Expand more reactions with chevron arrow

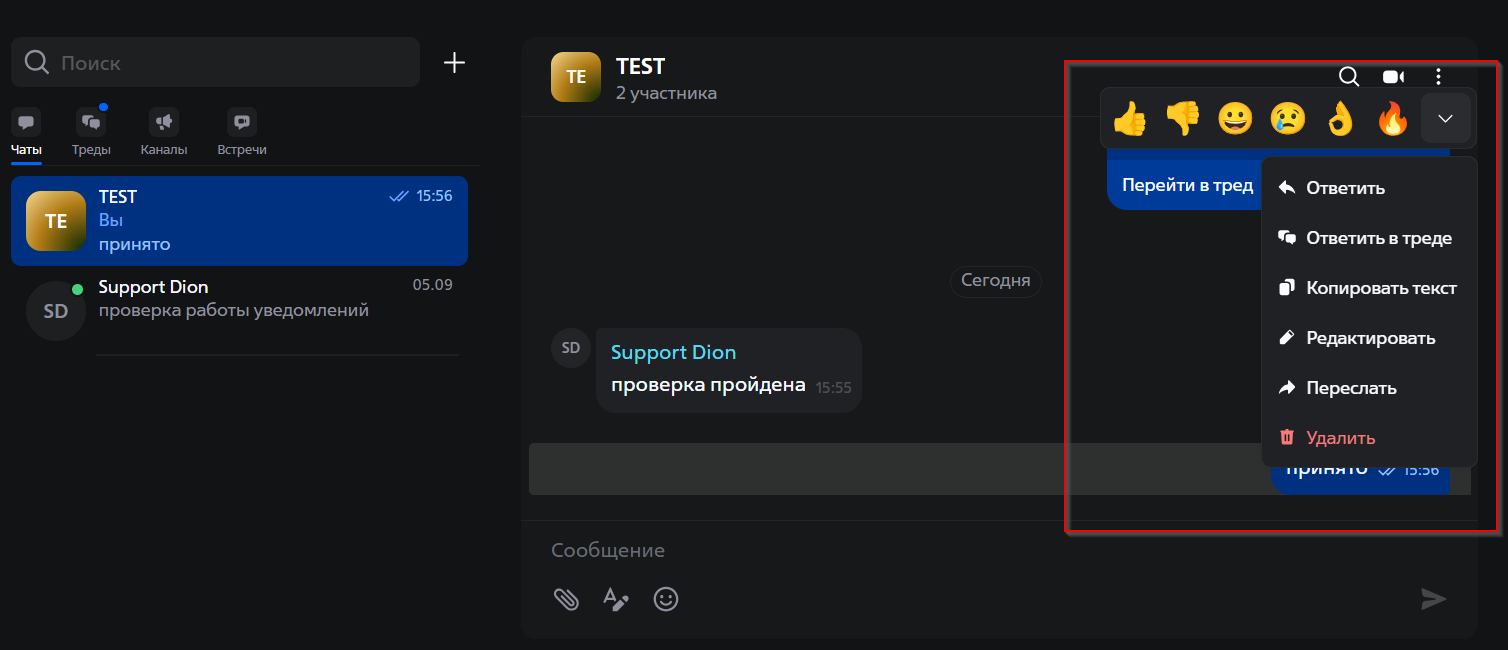coord(1445,119)
